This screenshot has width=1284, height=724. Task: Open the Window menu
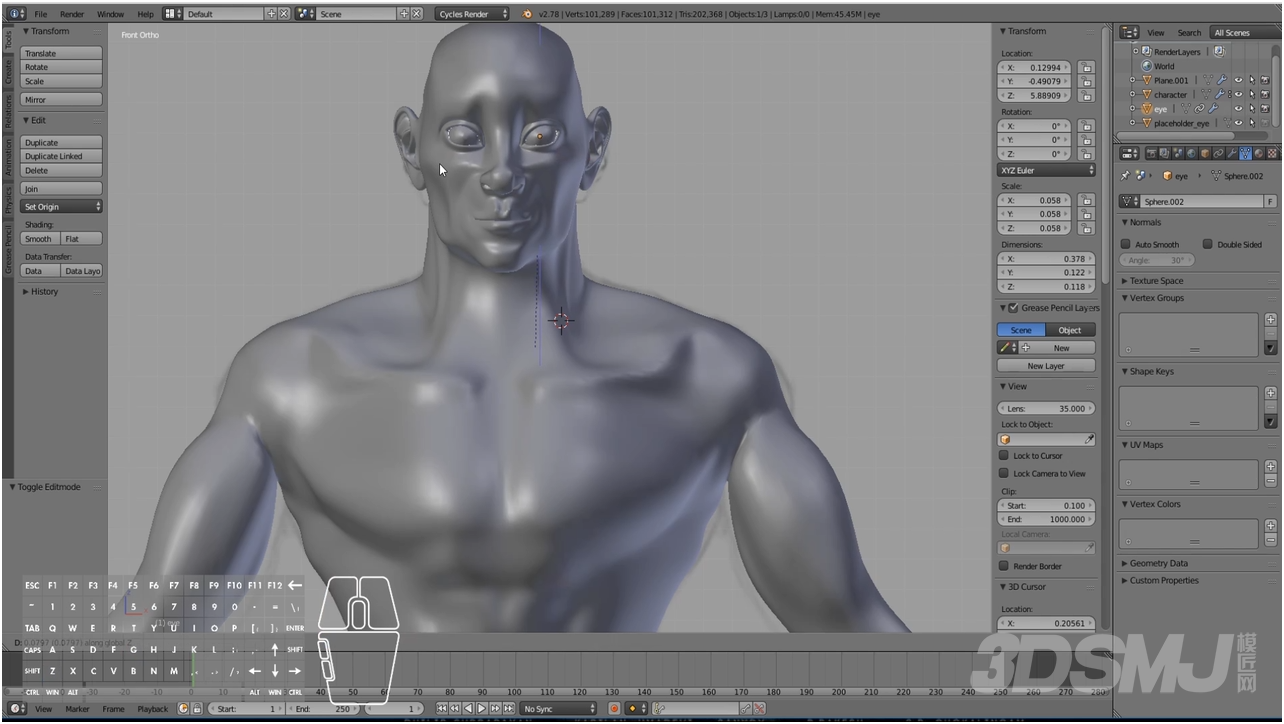(x=110, y=14)
